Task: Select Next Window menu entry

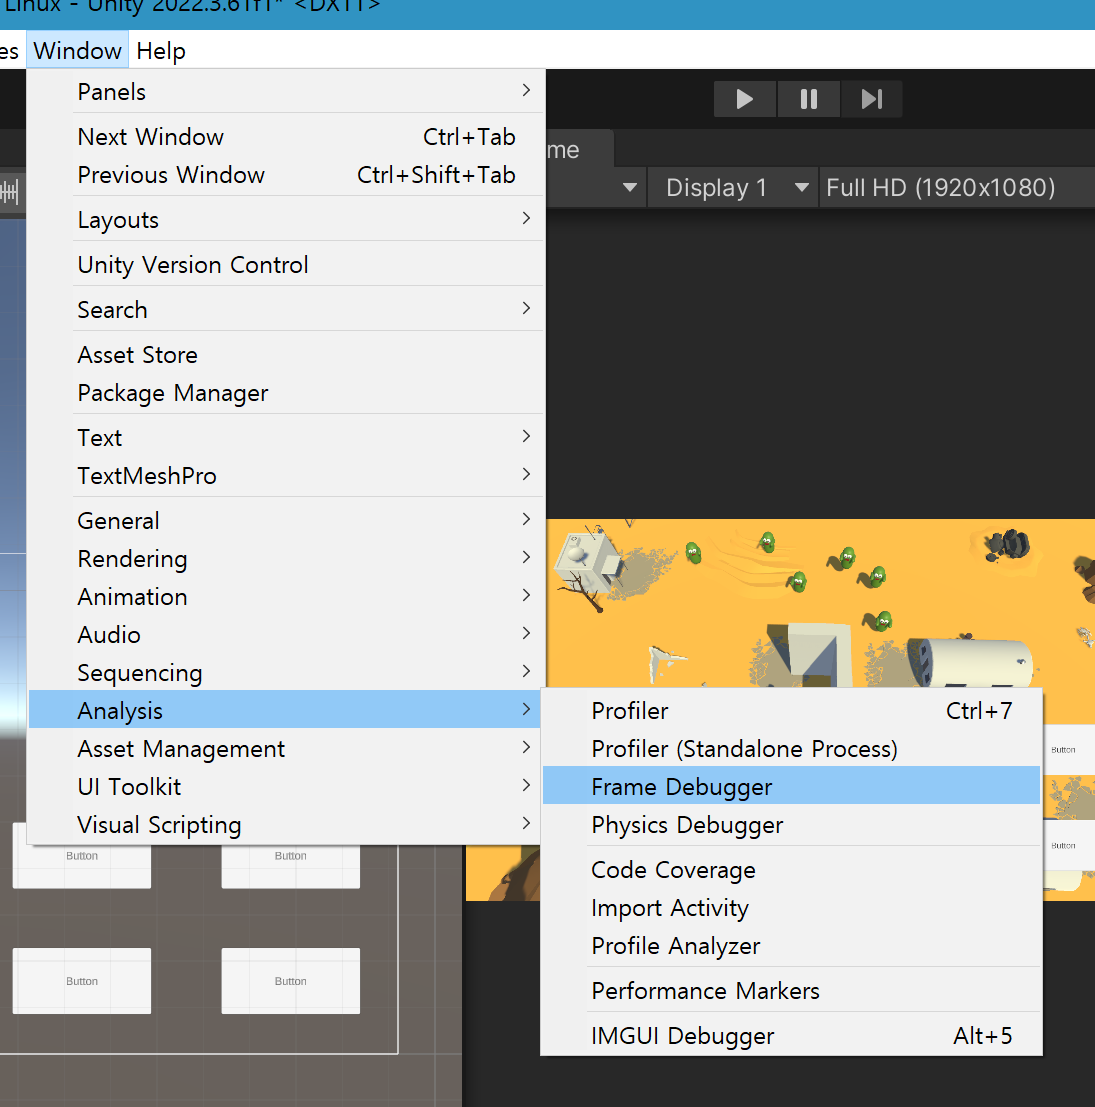Action: pos(286,137)
